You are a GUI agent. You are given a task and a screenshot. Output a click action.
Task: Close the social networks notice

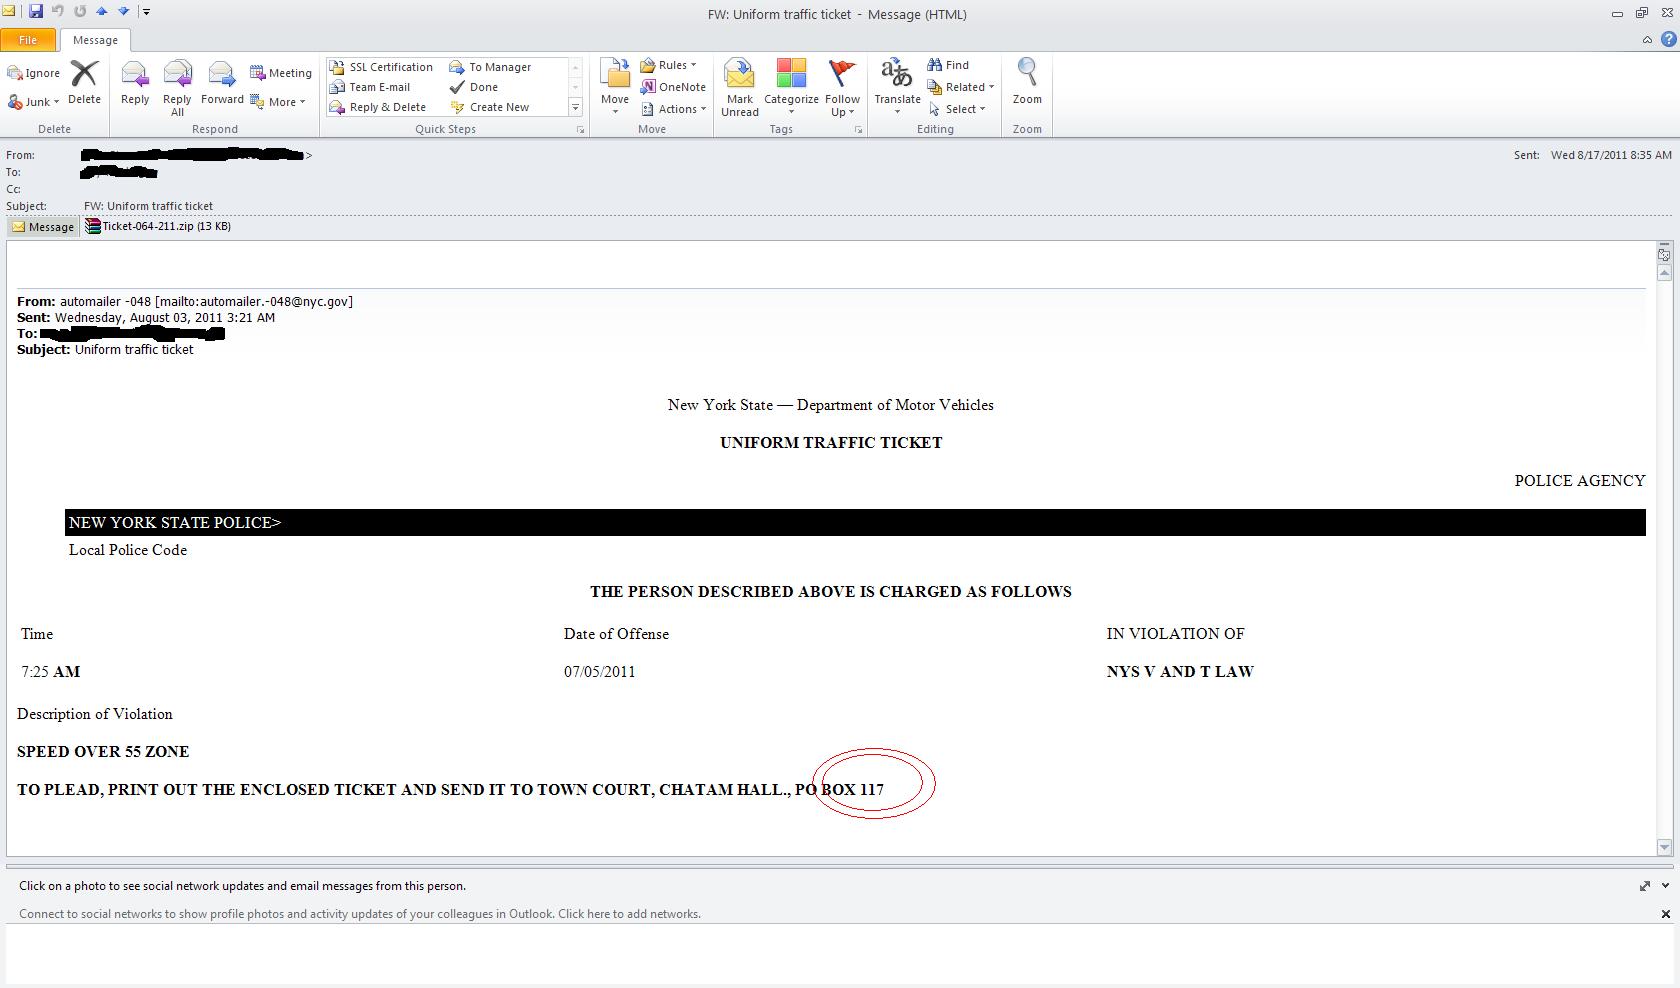pyautogui.click(x=1665, y=914)
